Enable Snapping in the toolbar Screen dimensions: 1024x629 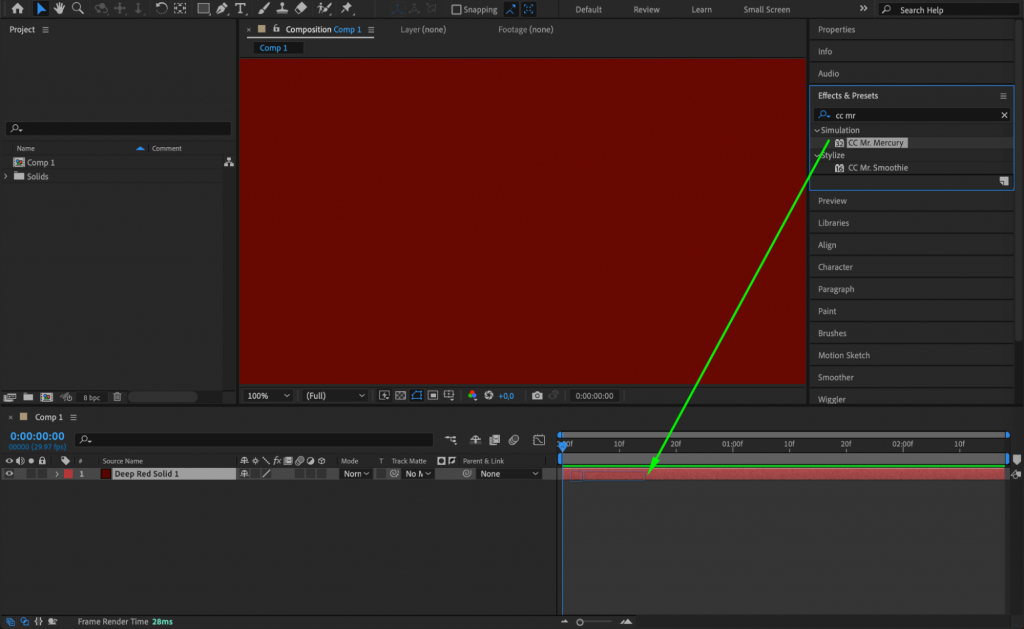pyautogui.click(x=455, y=9)
